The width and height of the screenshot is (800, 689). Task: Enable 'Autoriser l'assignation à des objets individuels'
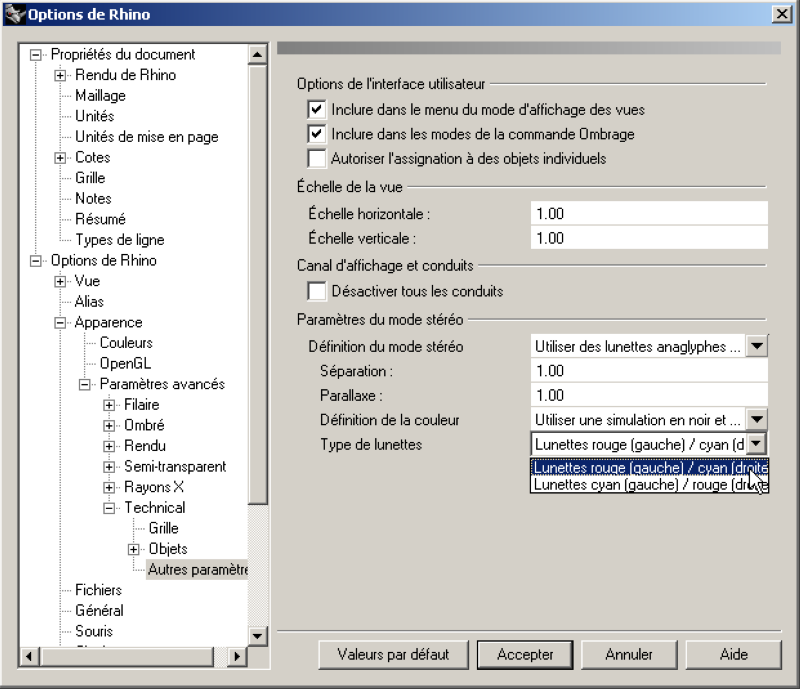(x=316, y=158)
